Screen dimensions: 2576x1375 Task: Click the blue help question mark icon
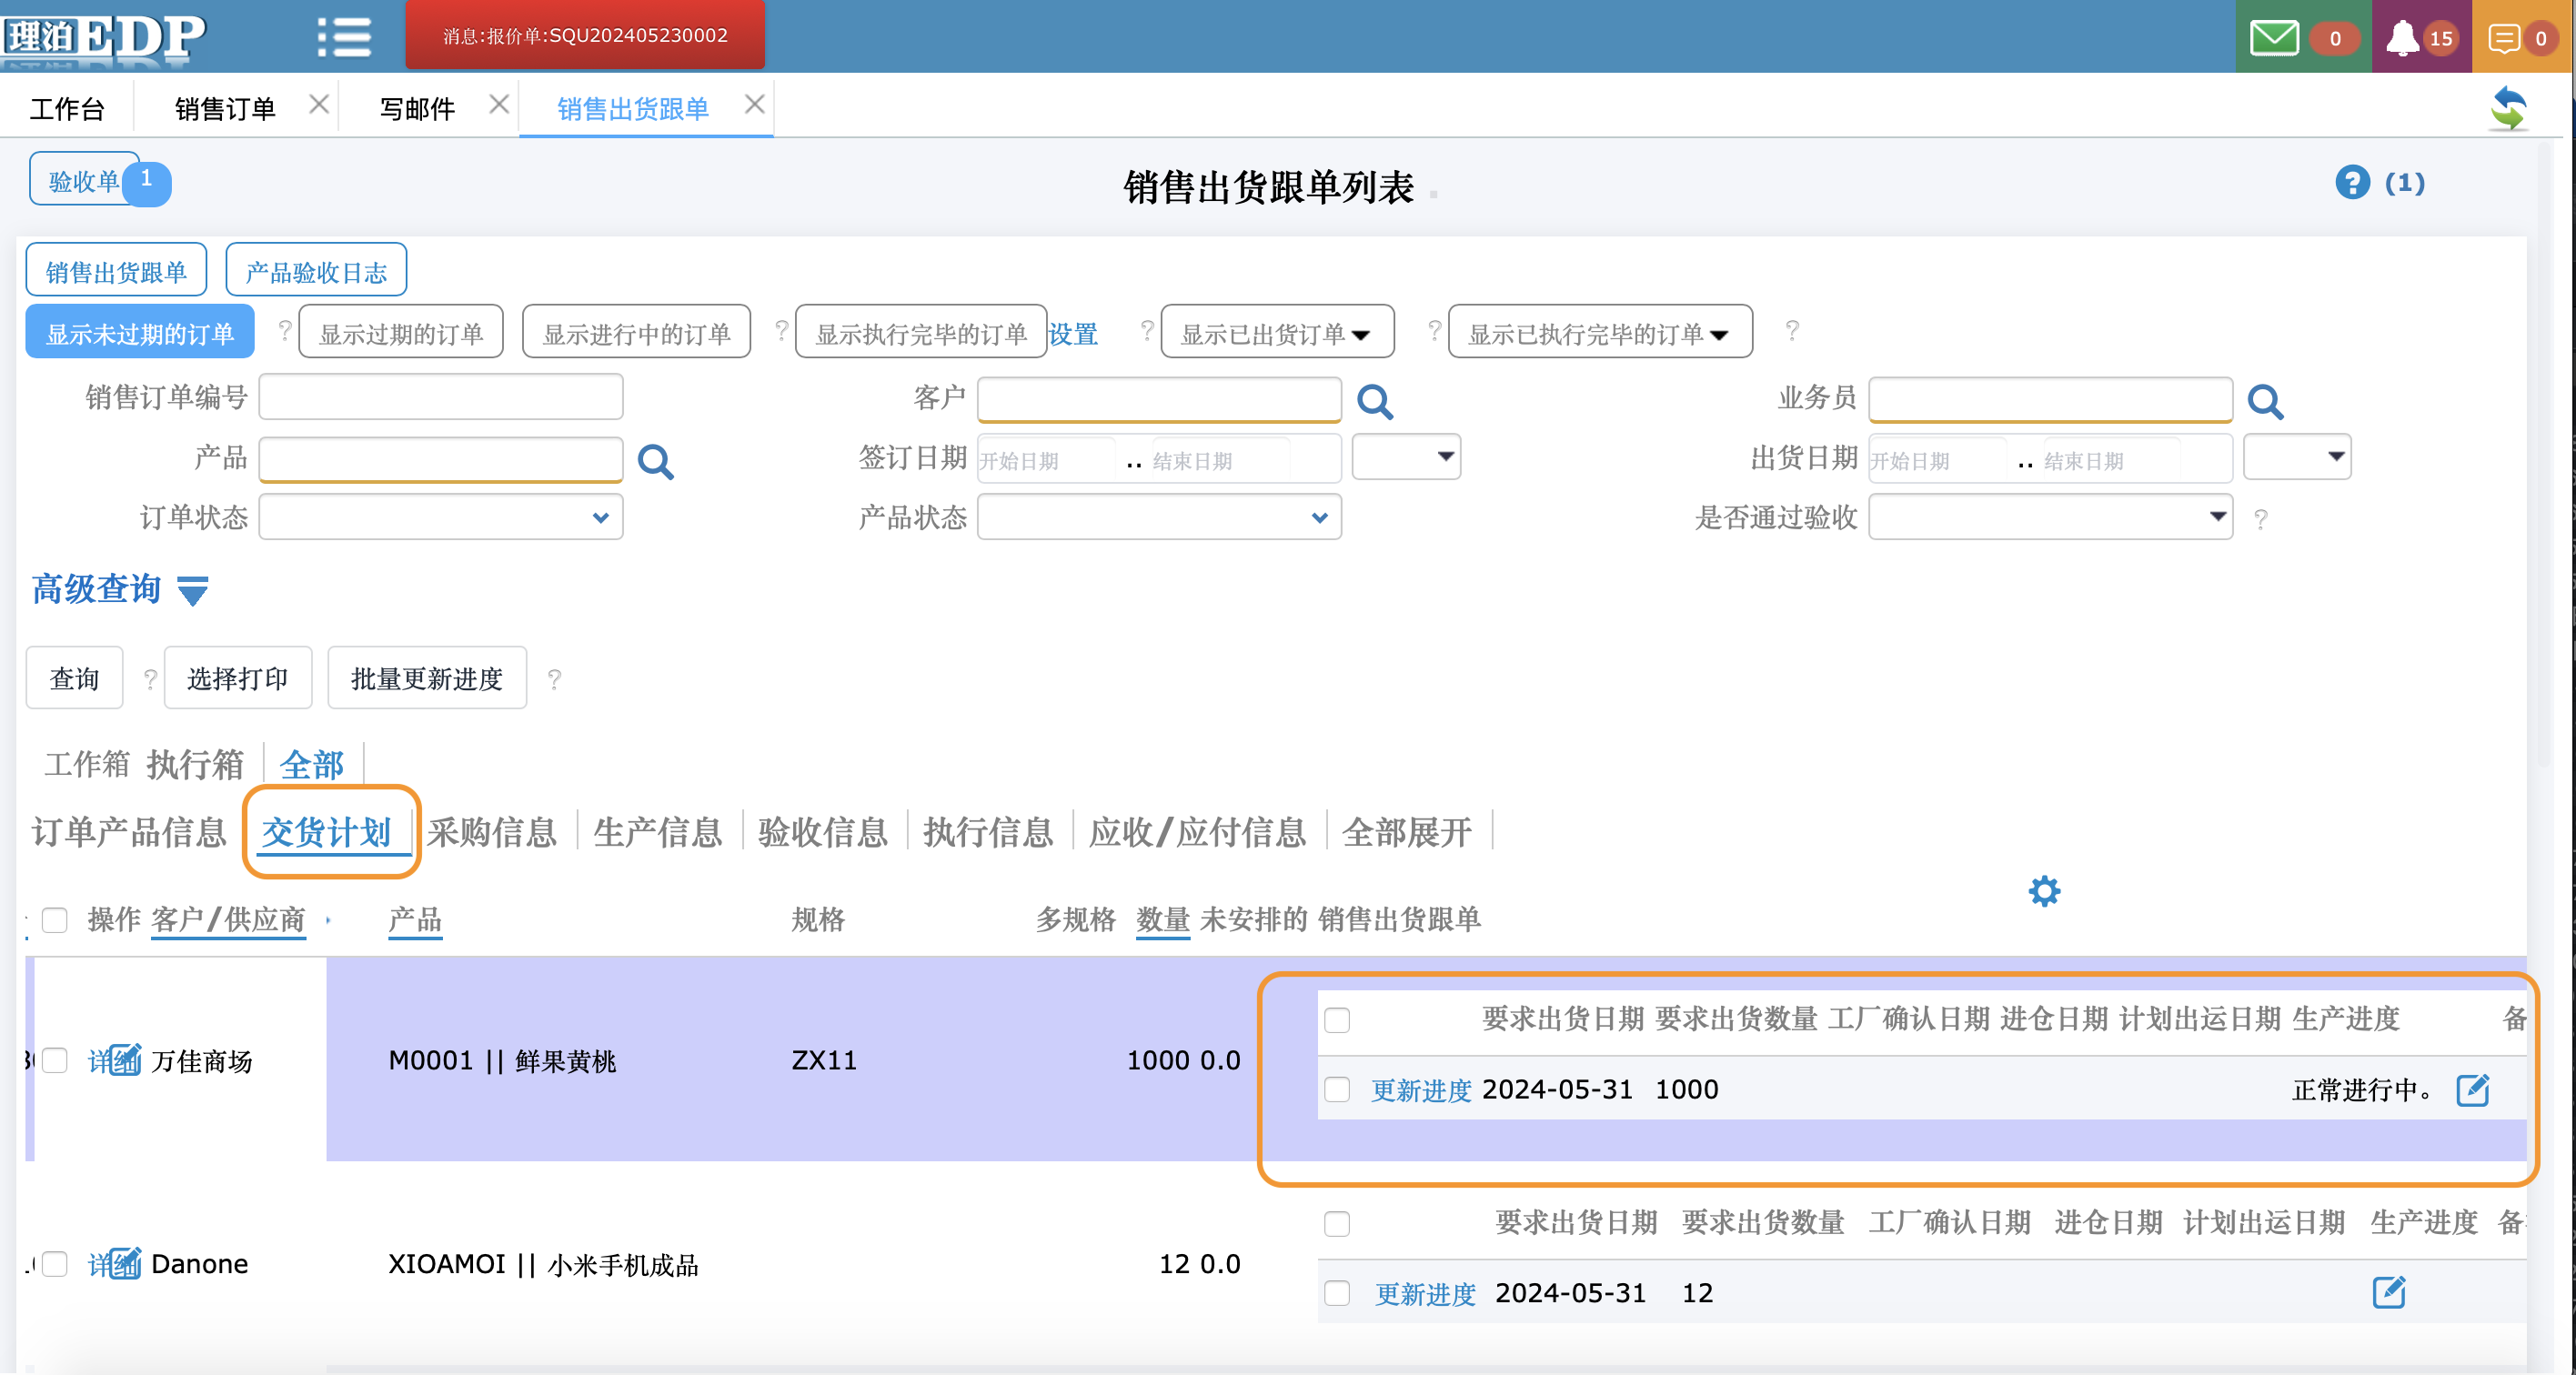[x=2352, y=183]
